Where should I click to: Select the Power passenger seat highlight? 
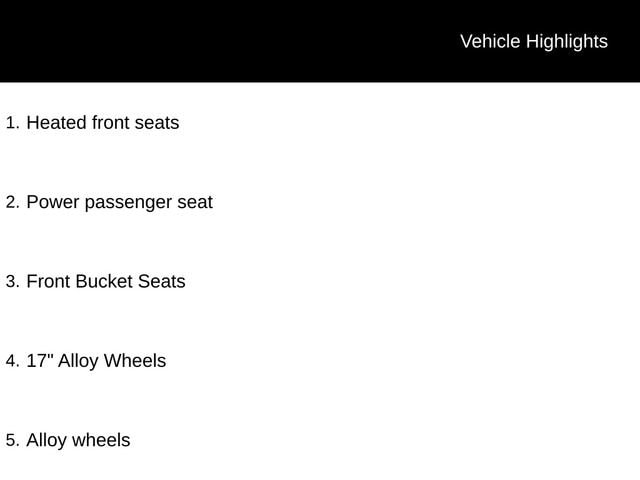[119, 202]
